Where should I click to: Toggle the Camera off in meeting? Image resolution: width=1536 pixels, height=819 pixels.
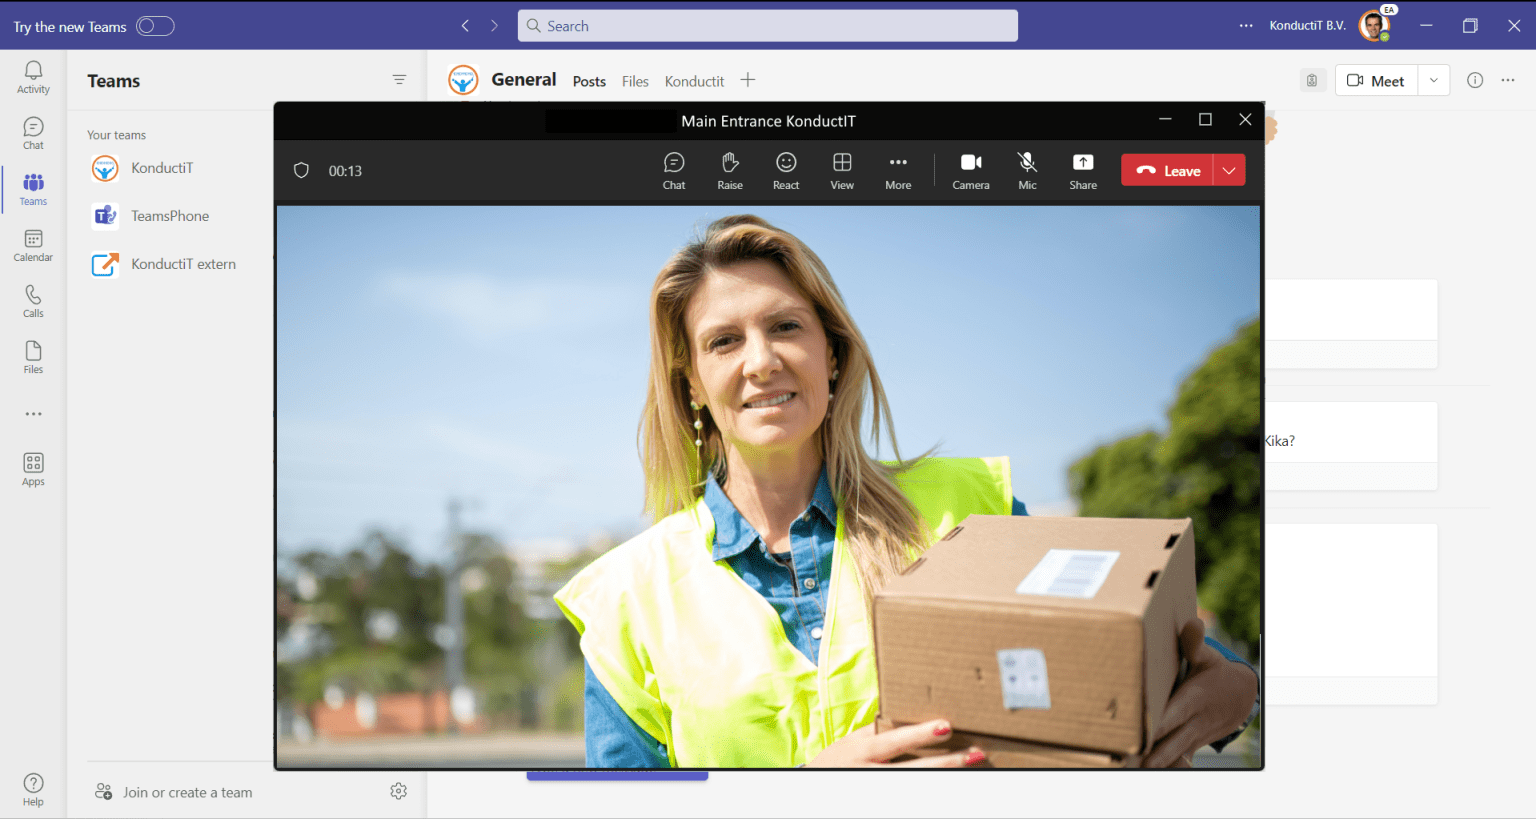(x=970, y=170)
